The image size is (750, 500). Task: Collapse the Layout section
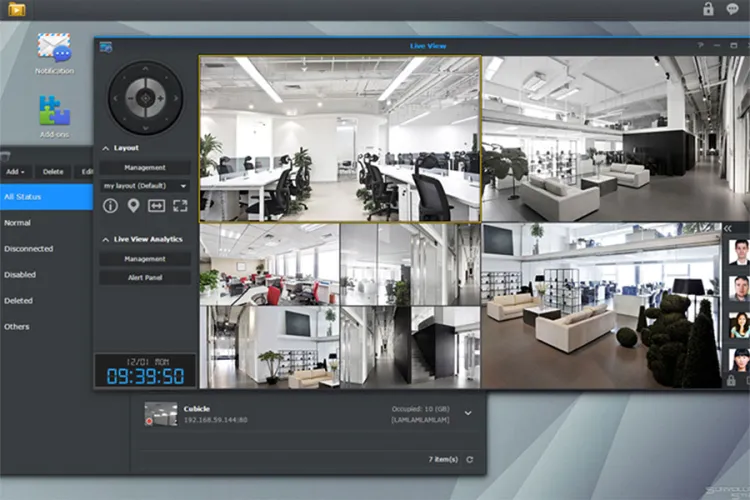[x=105, y=148]
